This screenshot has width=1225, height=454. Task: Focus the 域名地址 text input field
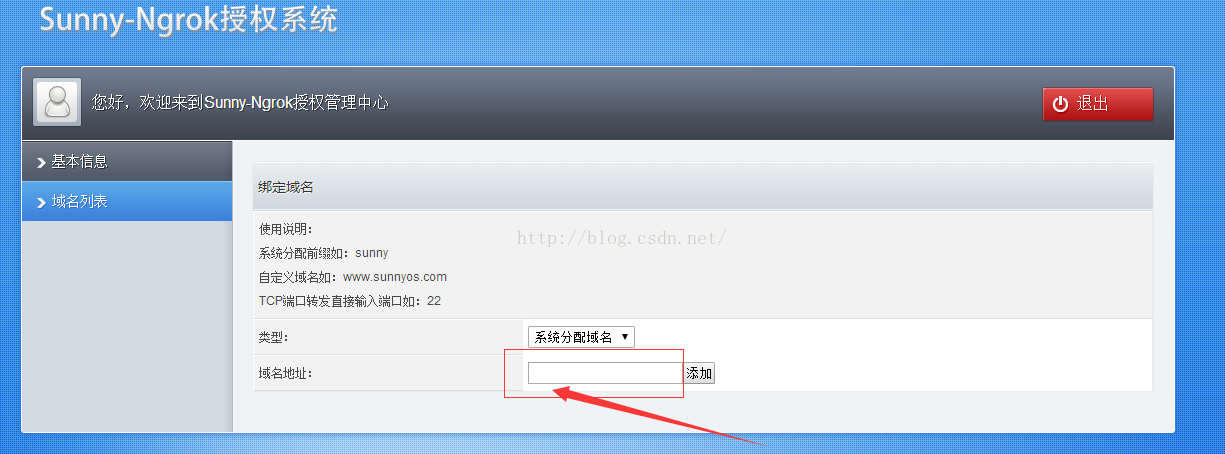pos(605,373)
